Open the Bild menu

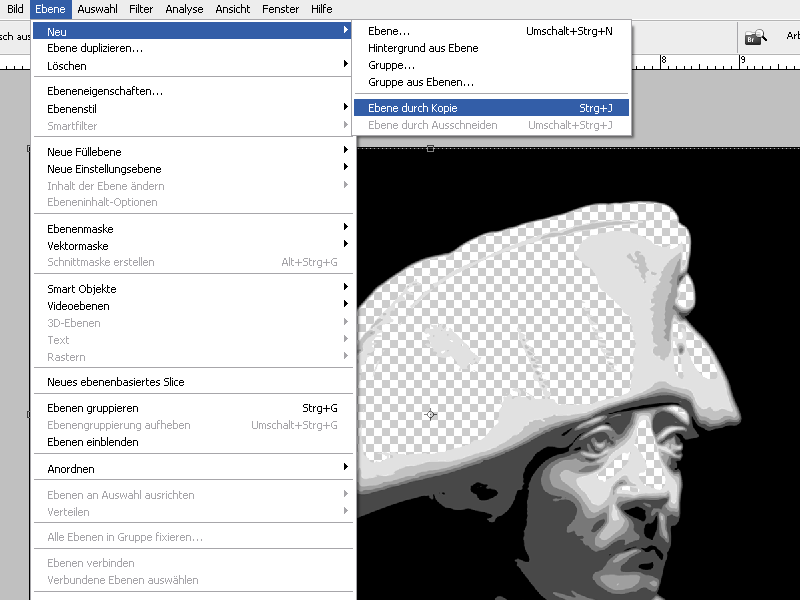point(15,9)
